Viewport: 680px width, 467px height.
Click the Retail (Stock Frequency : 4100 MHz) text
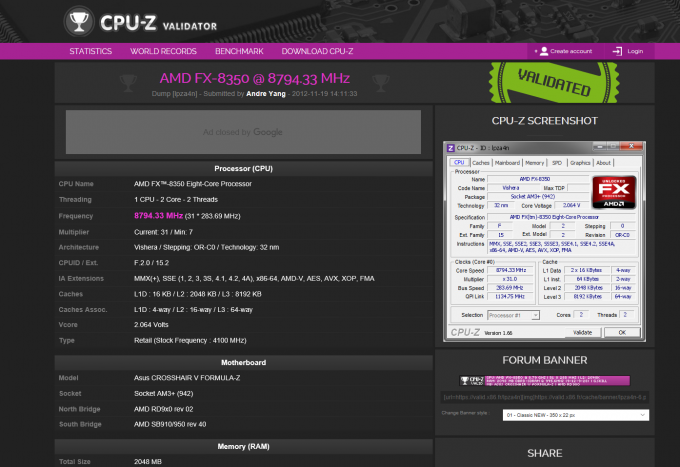point(190,340)
